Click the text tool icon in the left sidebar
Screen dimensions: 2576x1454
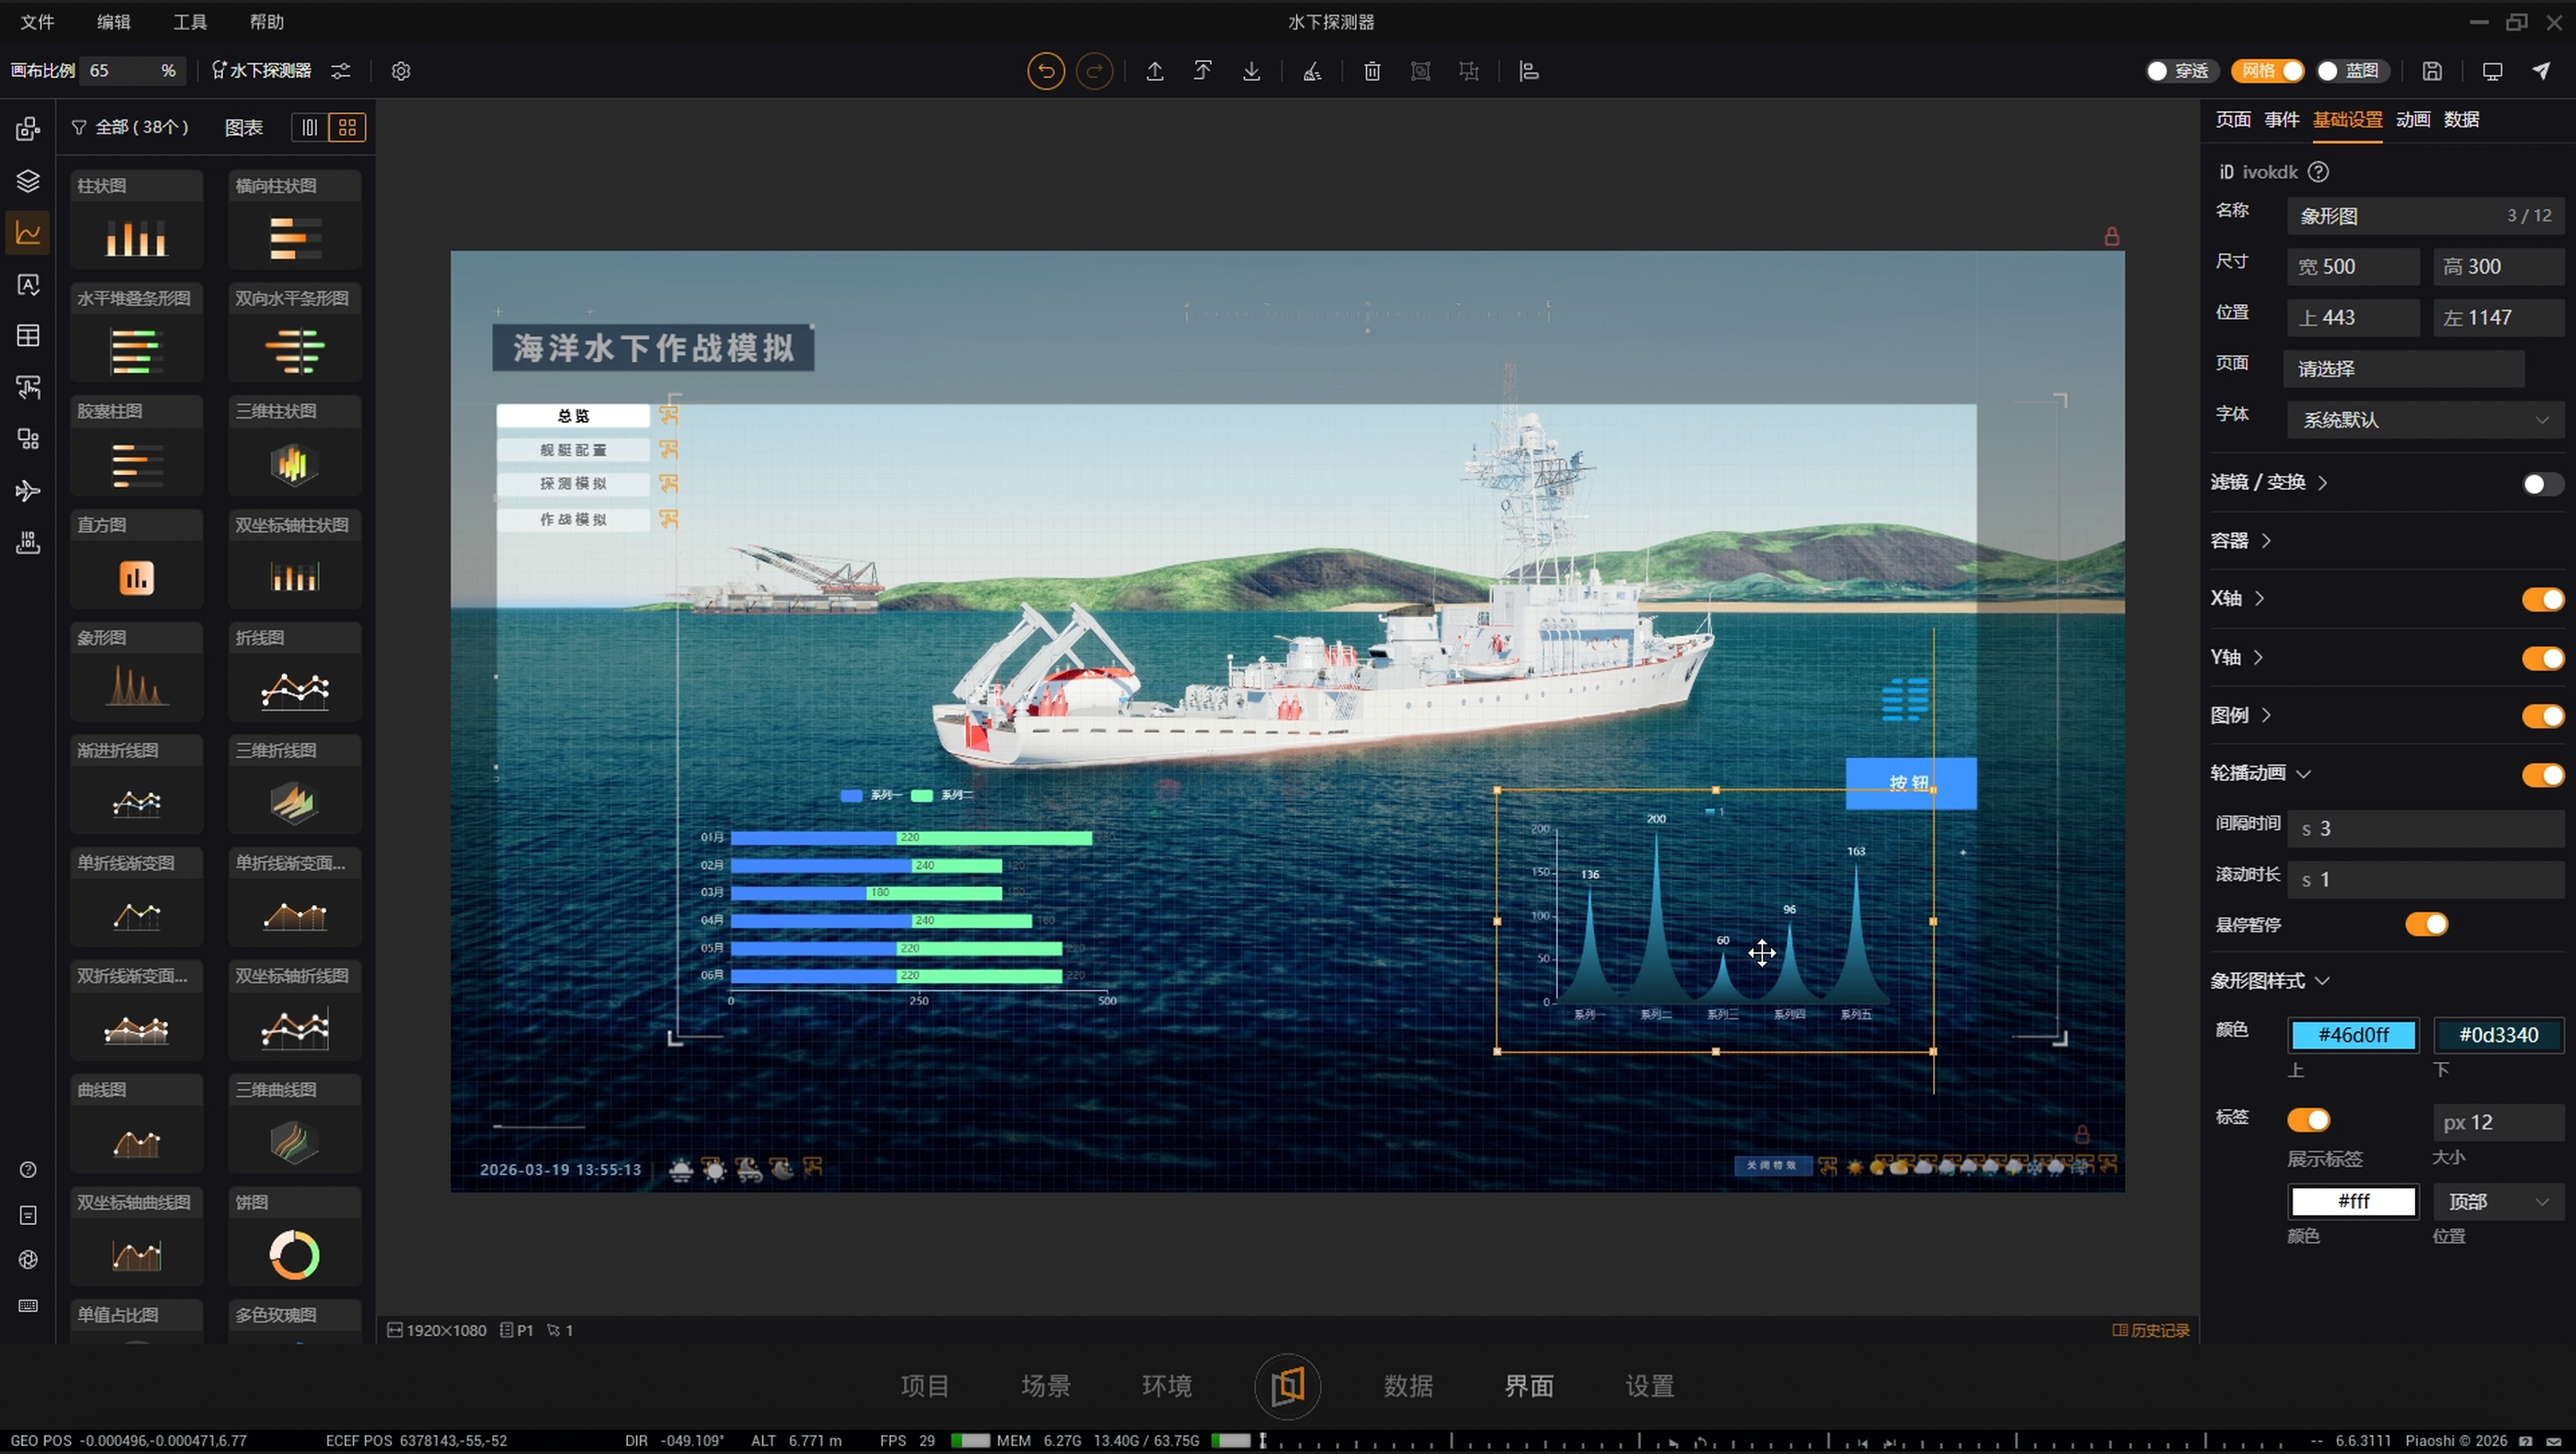point(27,285)
